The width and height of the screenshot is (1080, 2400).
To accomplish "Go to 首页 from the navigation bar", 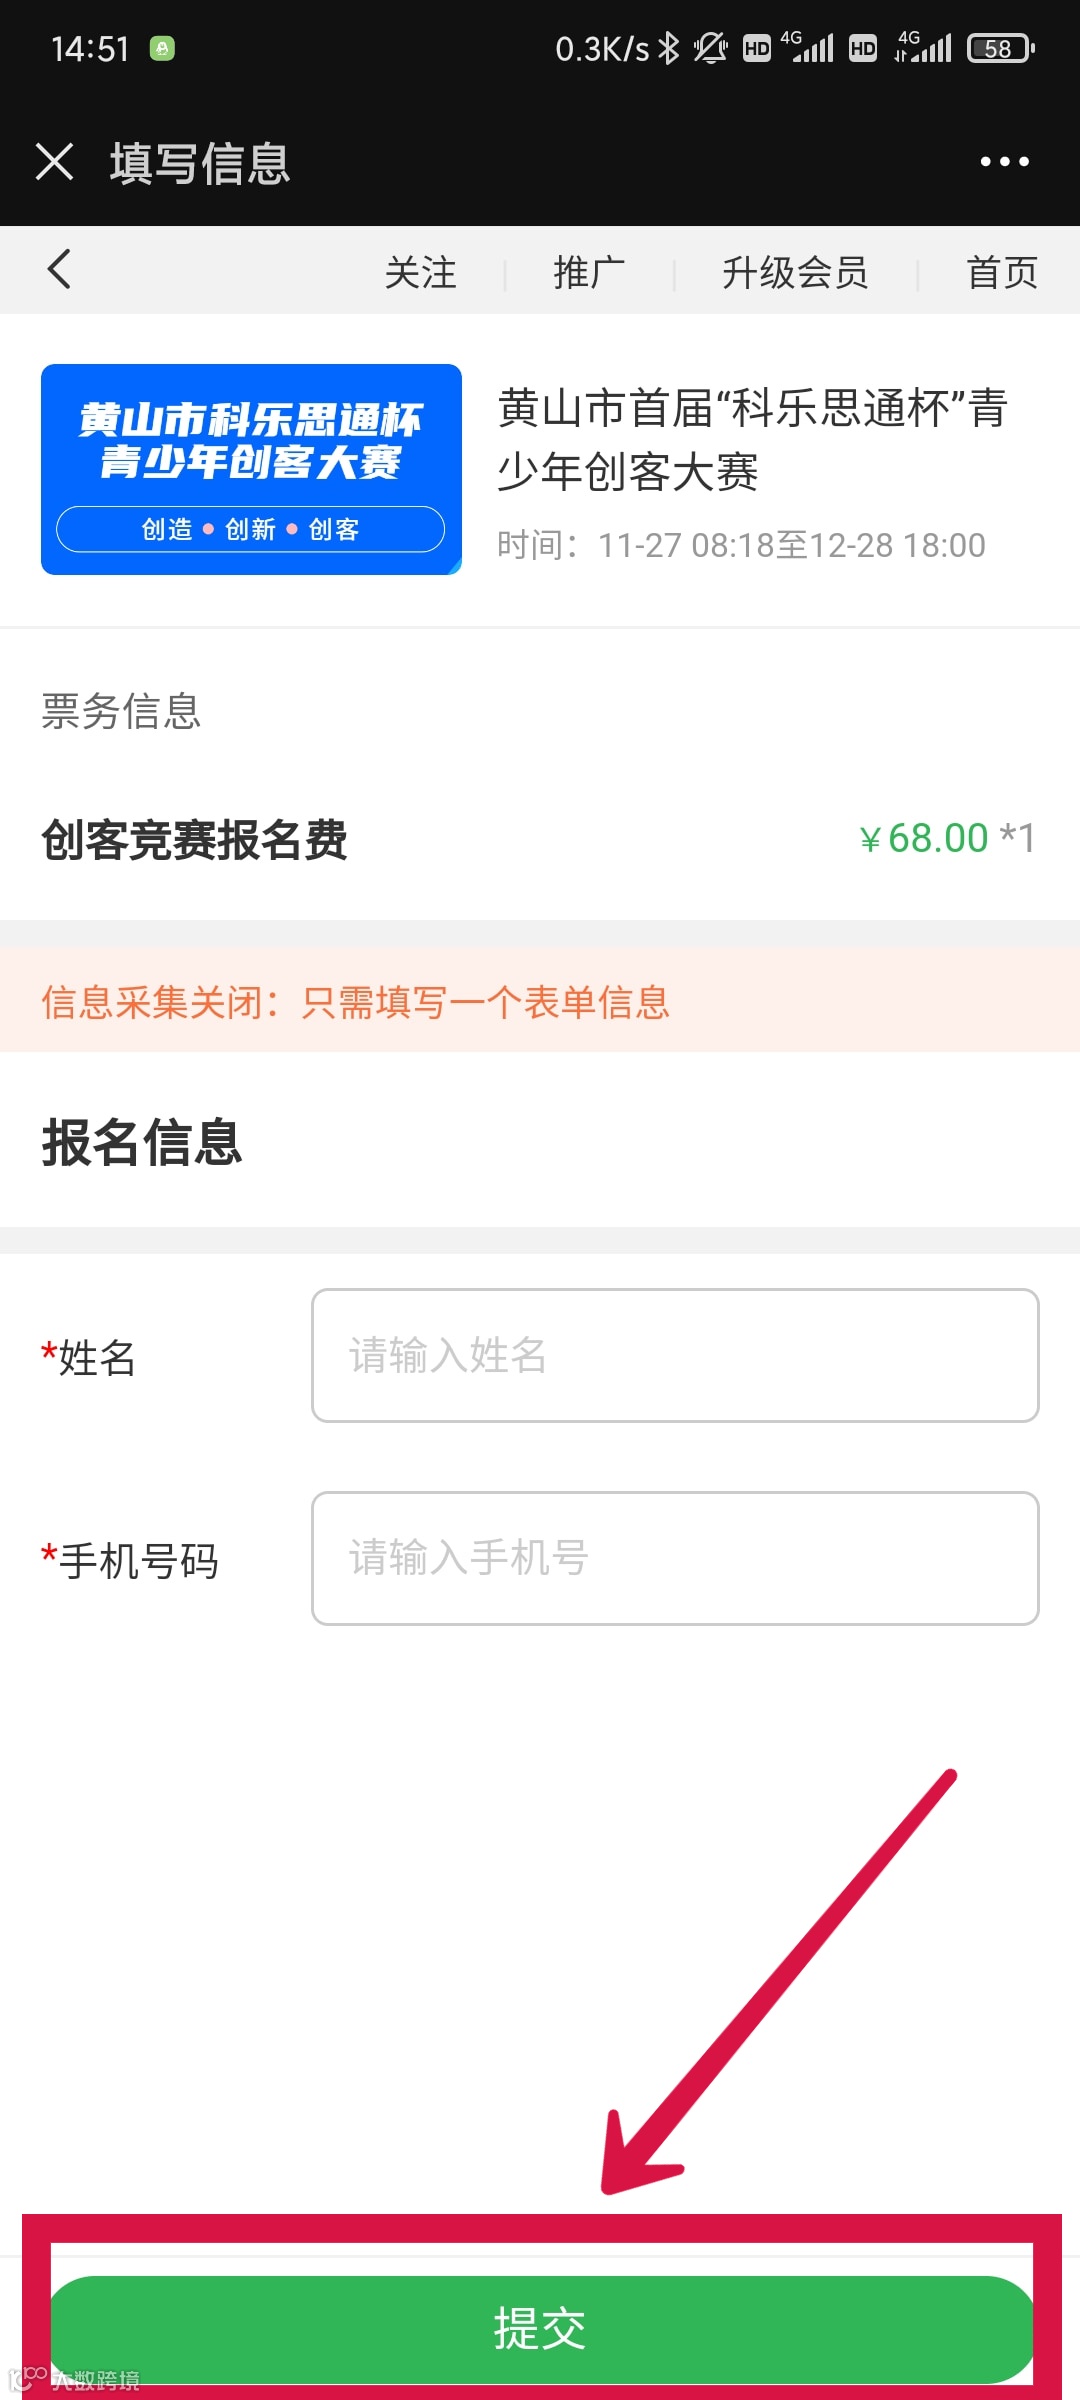I will 1002,272.
